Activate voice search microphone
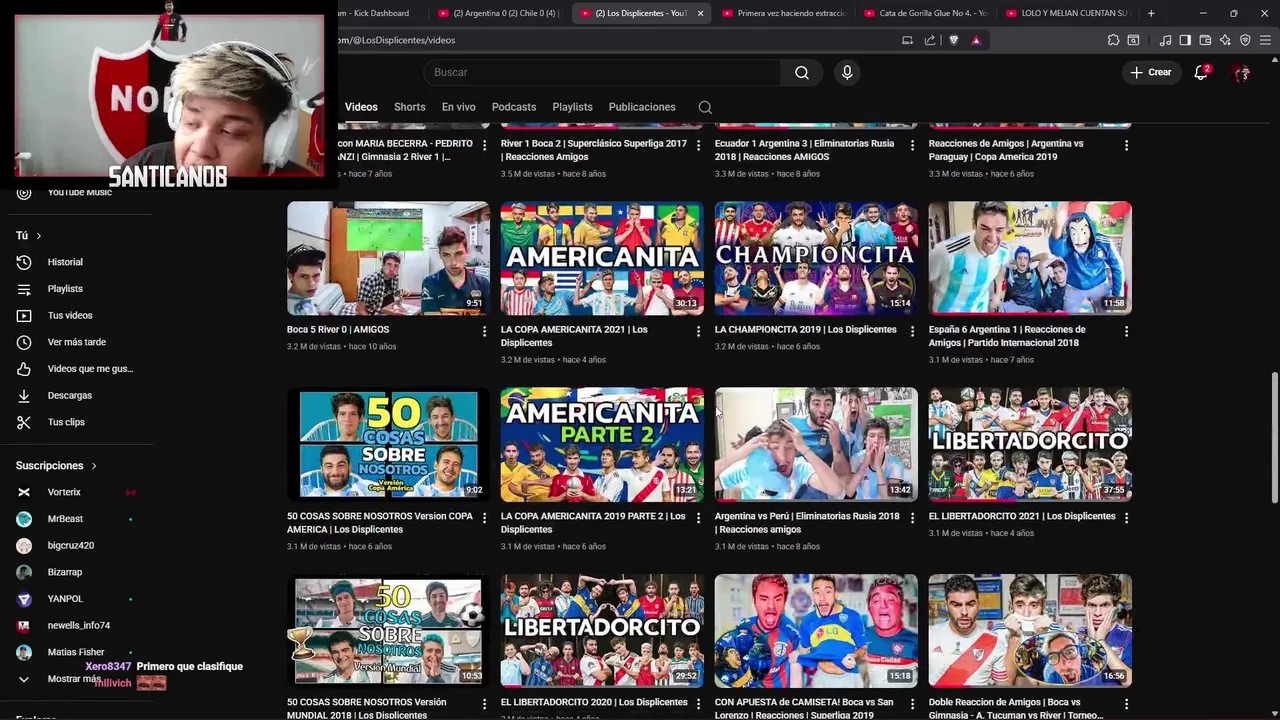Viewport: 1280px width, 720px height. (847, 72)
